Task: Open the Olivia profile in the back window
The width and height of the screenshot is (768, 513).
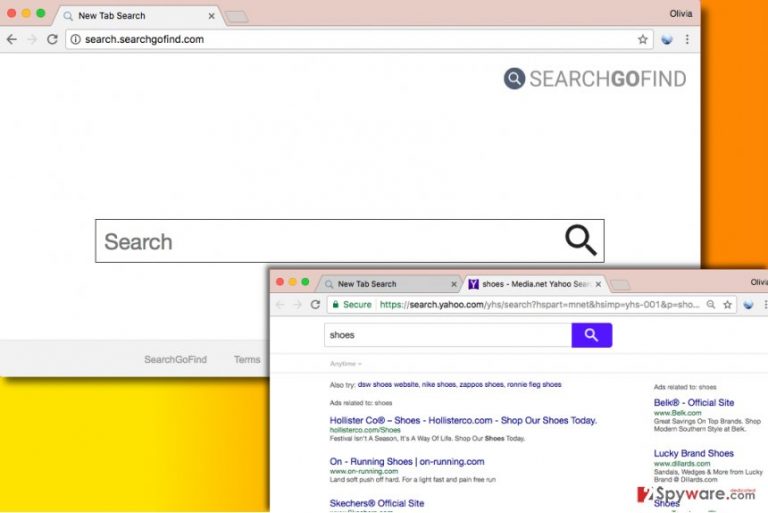Action: (x=681, y=14)
